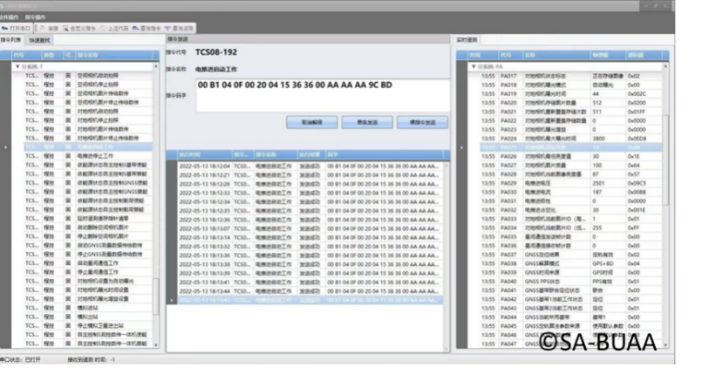This screenshot has width=716, height=375.
Task: Toggle the checkbox in first TCS command row
Action: click(x=68, y=75)
